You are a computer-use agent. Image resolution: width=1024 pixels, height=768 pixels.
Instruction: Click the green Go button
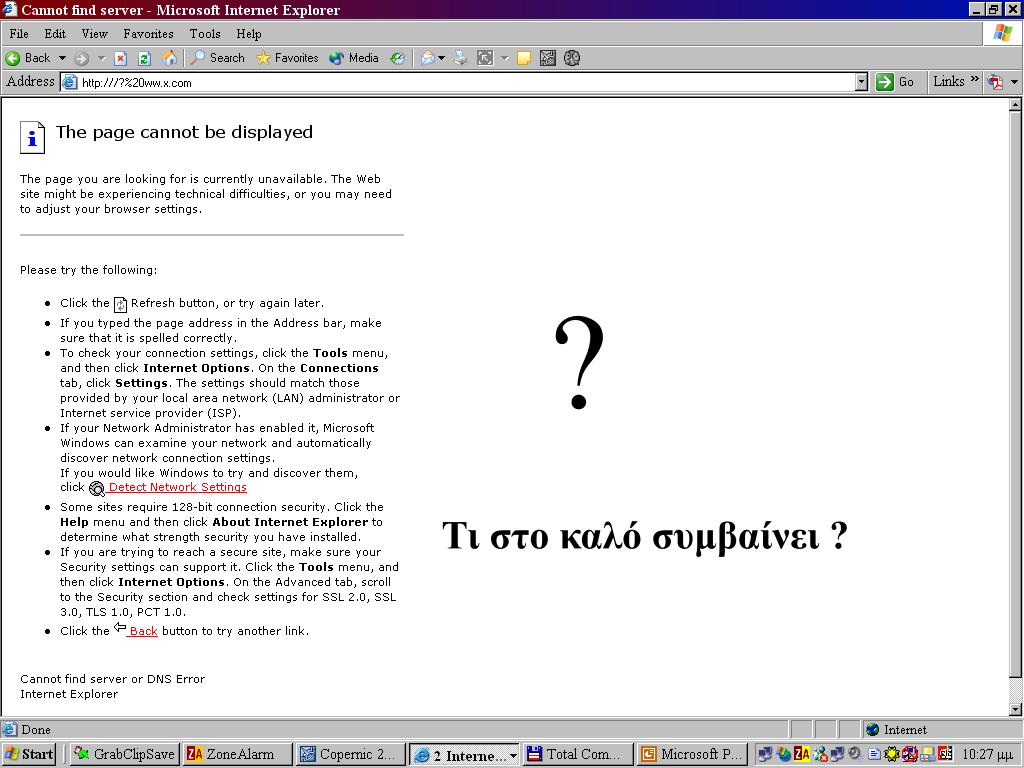pos(895,82)
